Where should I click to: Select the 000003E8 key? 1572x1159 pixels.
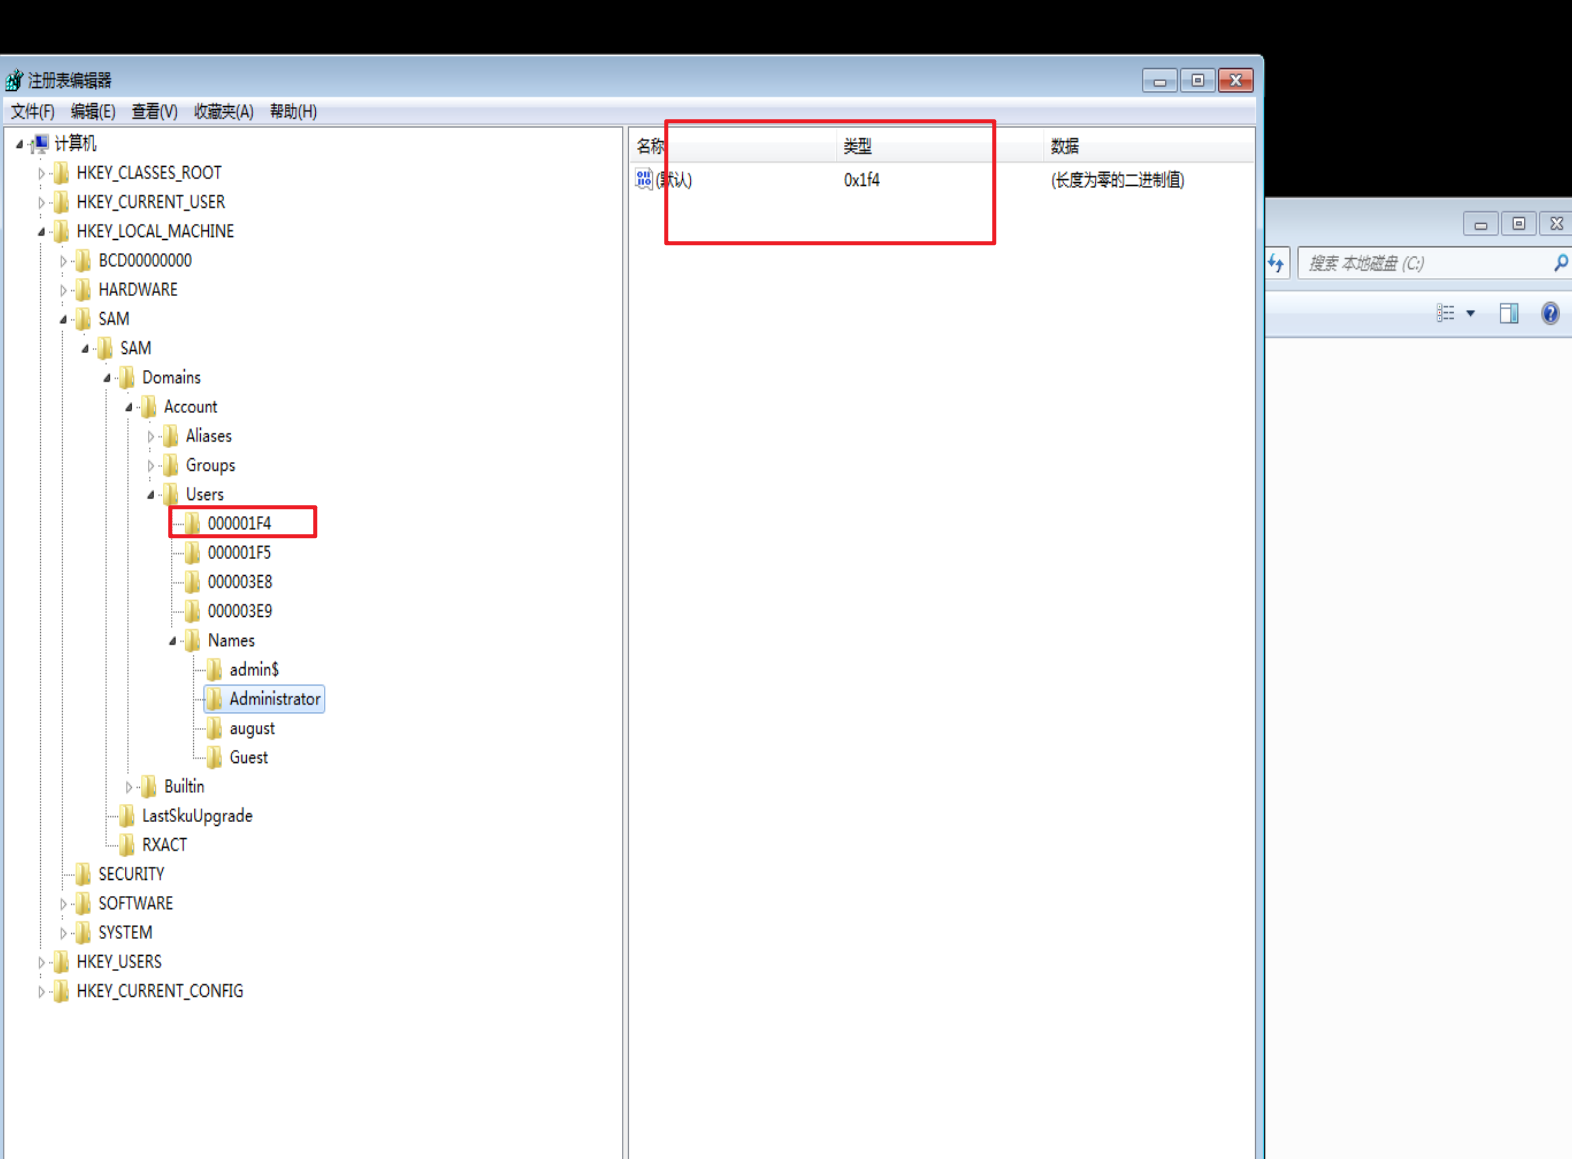coord(240,581)
